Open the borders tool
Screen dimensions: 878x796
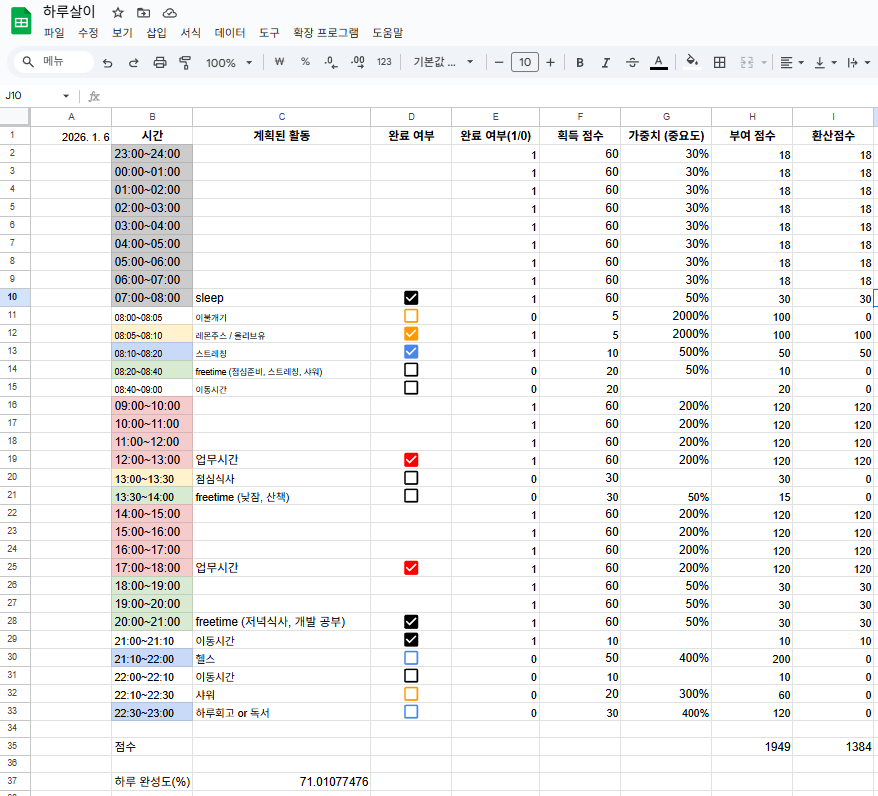[x=720, y=63]
